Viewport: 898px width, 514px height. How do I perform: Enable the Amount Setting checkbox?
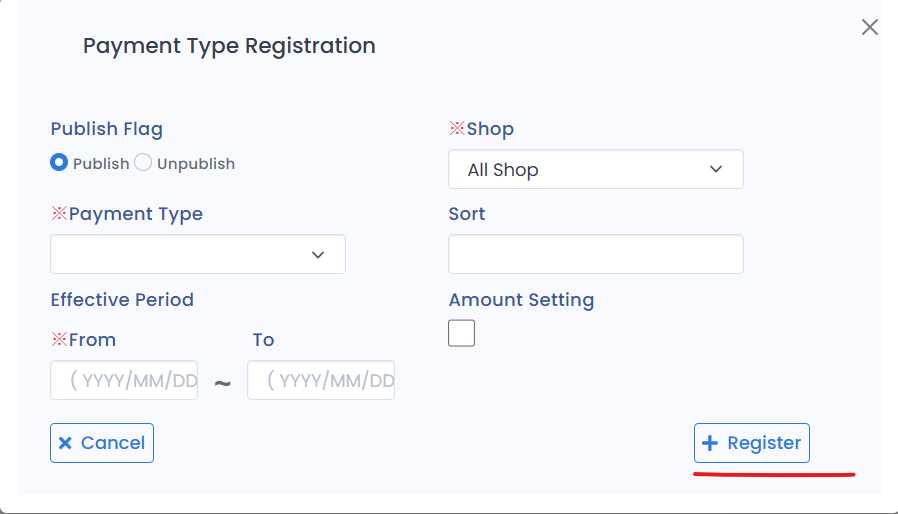click(x=461, y=333)
